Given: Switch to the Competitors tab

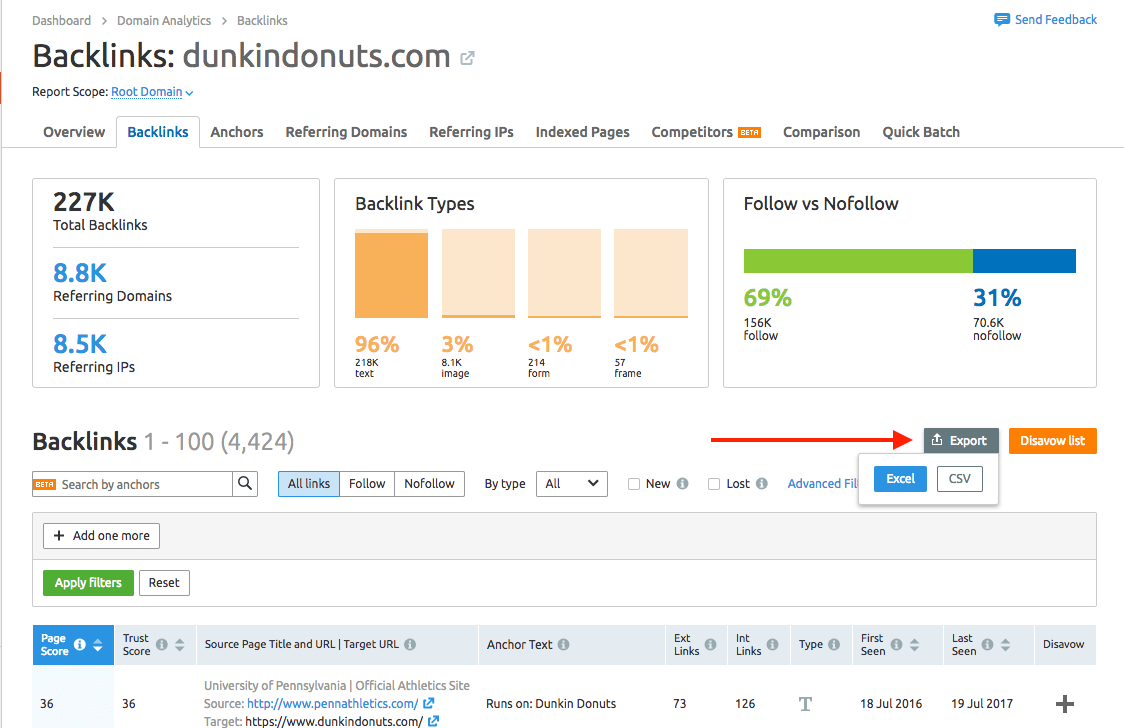Looking at the screenshot, I should pyautogui.click(x=705, y=132).
